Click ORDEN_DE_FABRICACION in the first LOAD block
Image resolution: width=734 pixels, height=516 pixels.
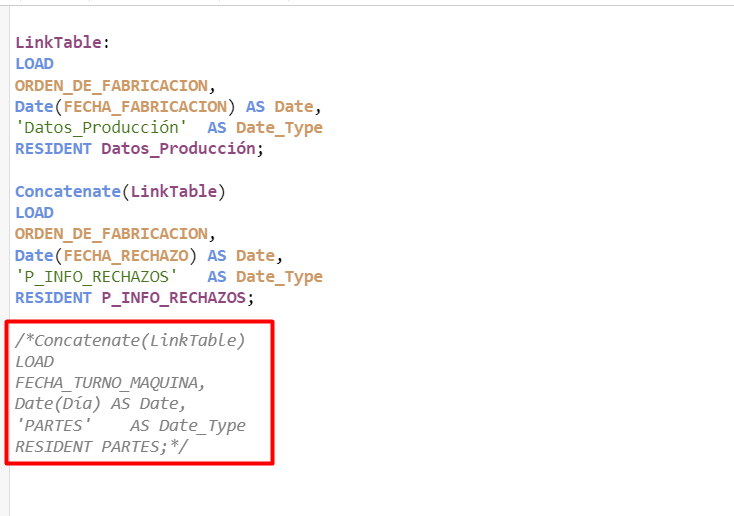point(111,85)
